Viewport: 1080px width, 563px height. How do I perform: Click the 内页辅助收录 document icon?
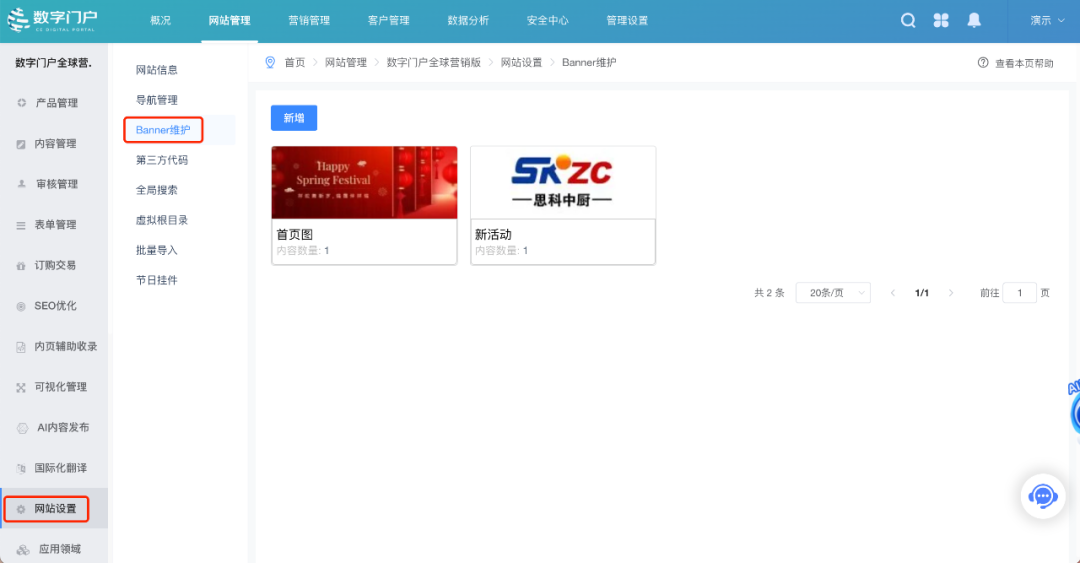point(21,347)
